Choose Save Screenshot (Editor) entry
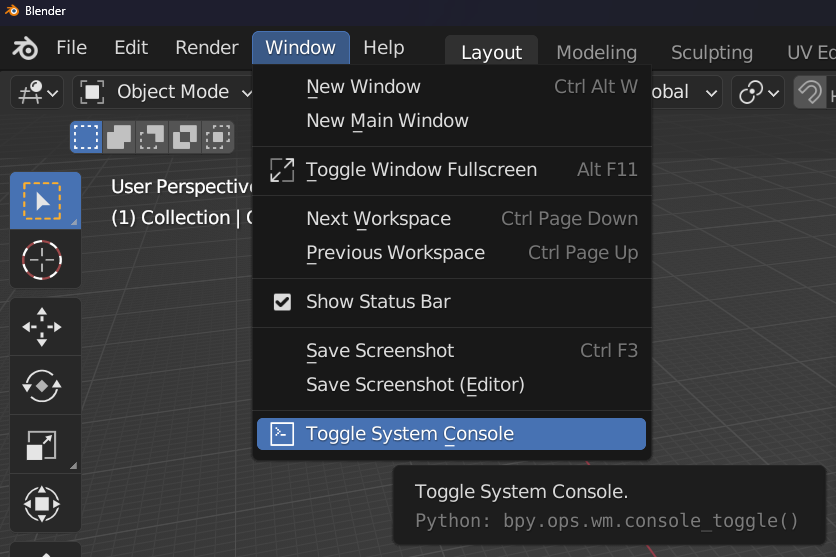 click(x=452, y=385)
